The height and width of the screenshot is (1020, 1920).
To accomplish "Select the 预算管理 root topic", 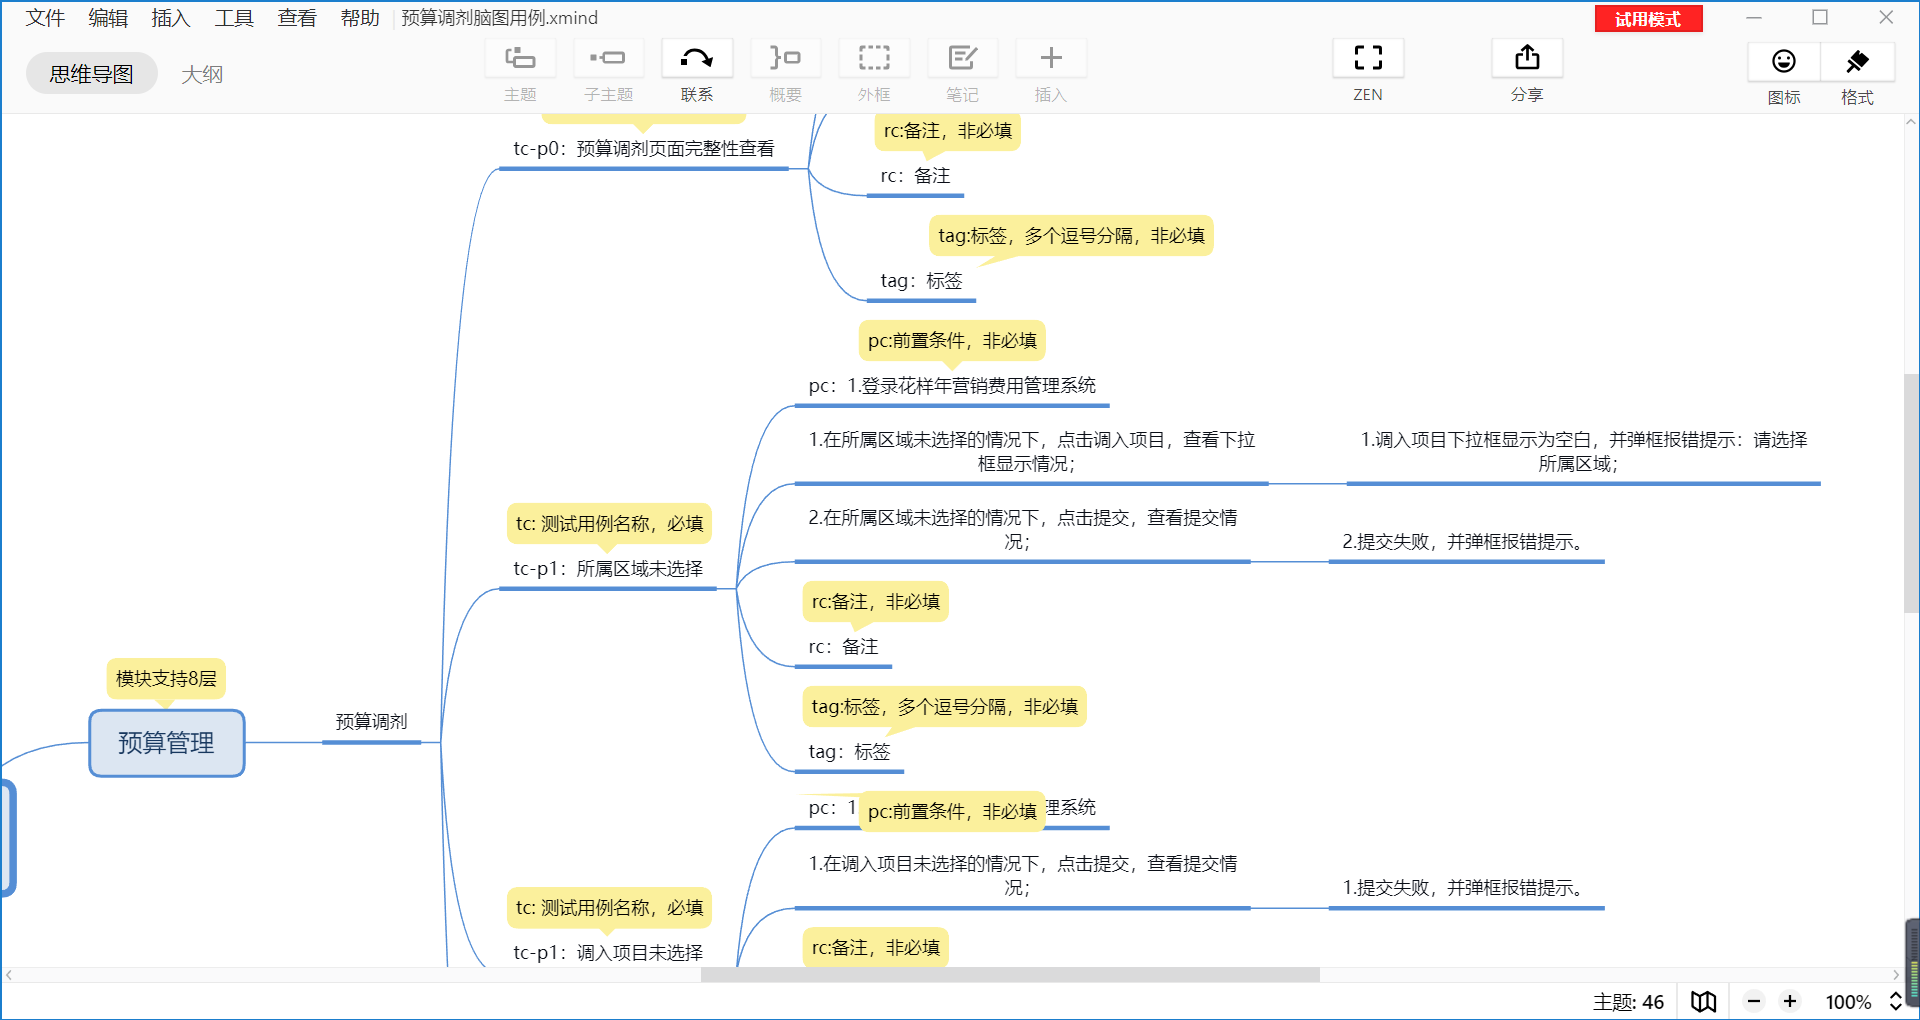I will [x=166, y=743].
